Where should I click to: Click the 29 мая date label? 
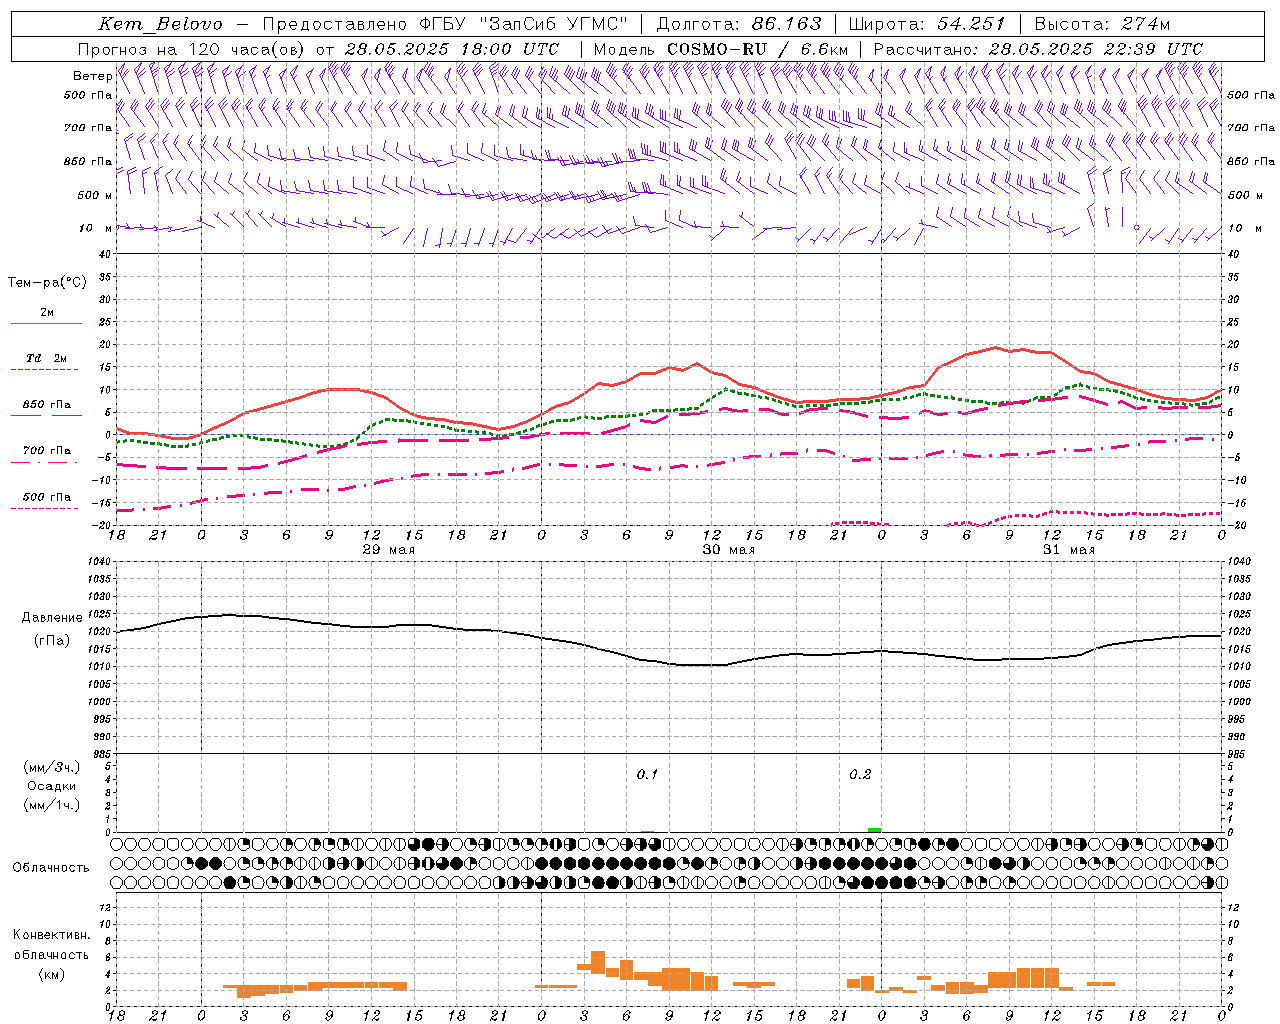coord(388,550)
